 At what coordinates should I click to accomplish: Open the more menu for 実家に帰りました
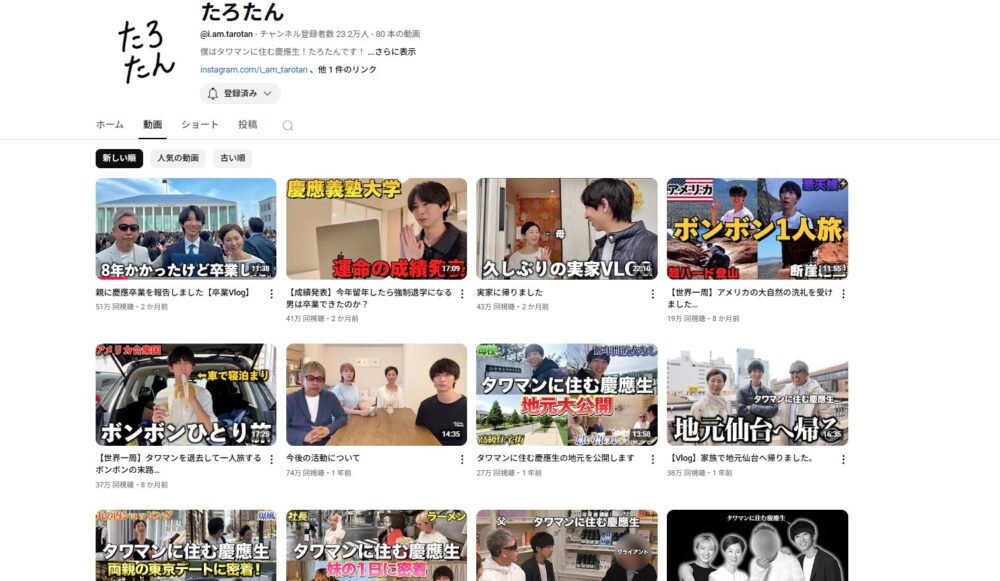click(652, 294)
